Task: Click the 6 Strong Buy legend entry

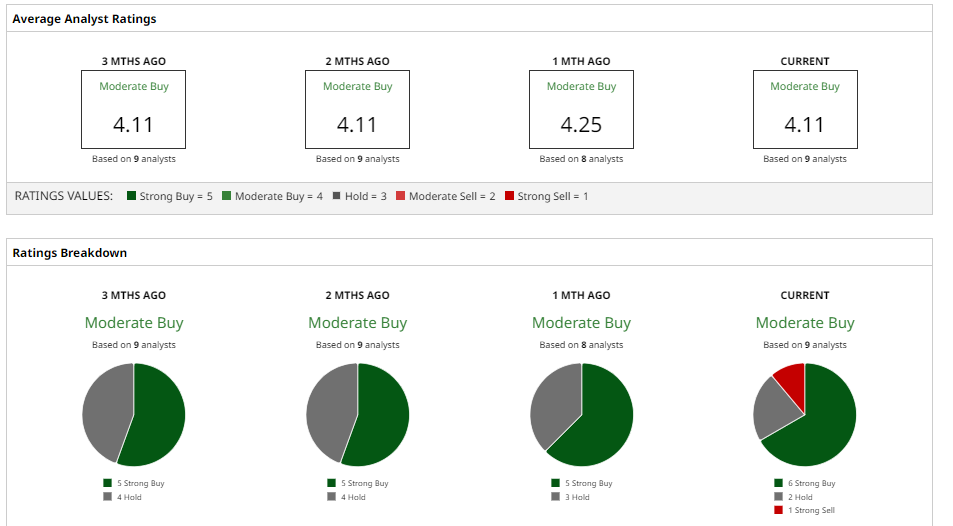Action: pyautogui.click(x=805, y=483)
